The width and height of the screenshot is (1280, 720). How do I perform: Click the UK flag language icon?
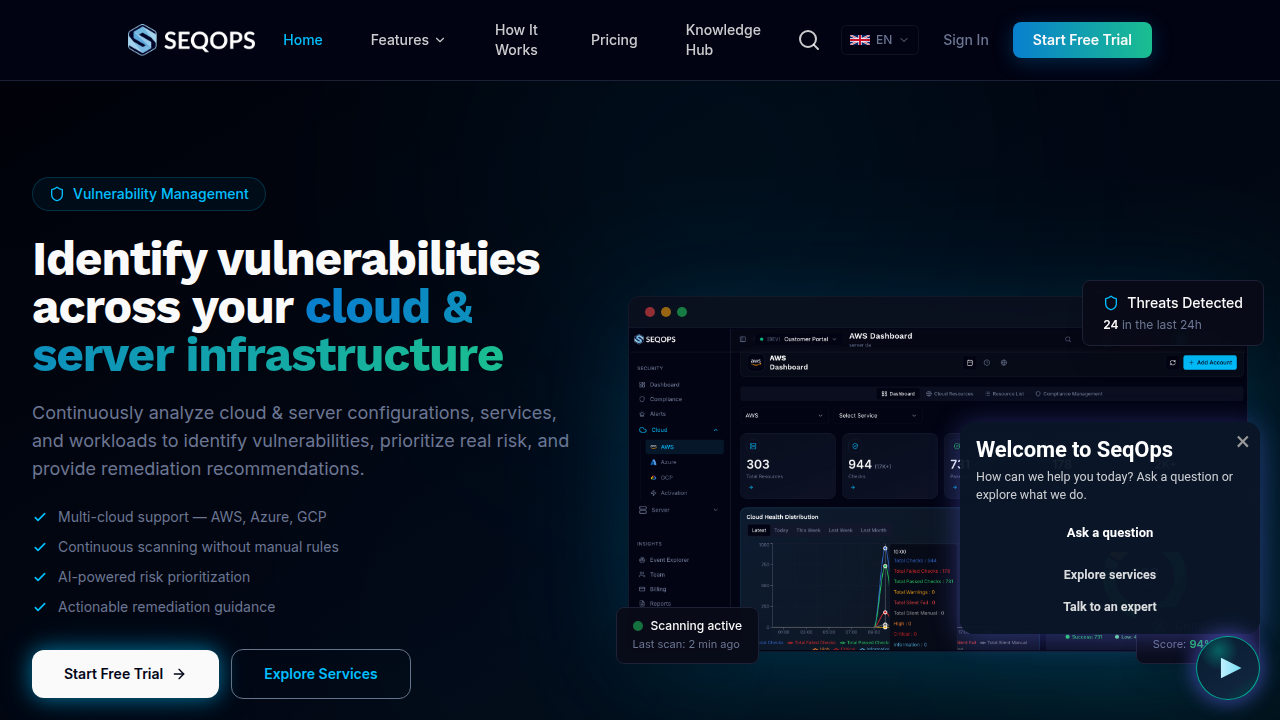coord(859,40)
